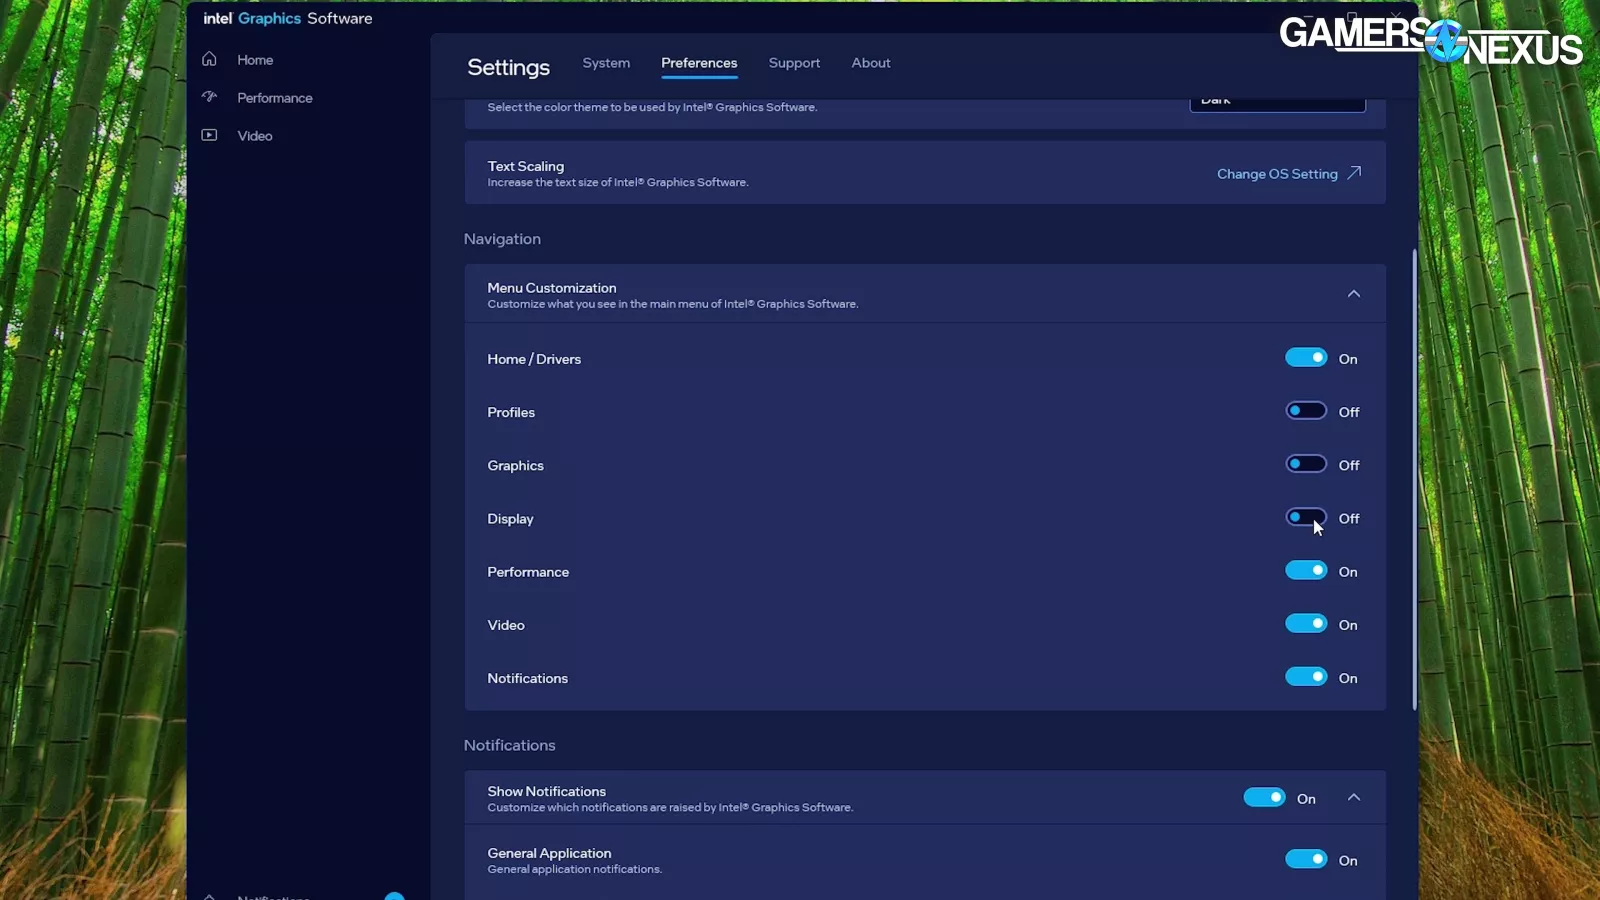Screen dimensions: 1600x900
Task: Disable the Home / Drivers menu toggle
Action: 1305,358
